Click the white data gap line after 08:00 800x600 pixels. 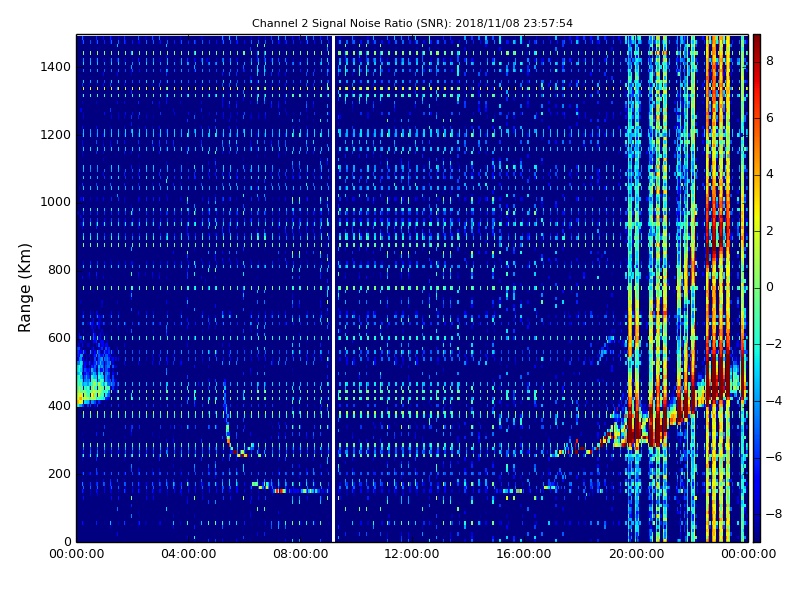[x=333, y=288]
